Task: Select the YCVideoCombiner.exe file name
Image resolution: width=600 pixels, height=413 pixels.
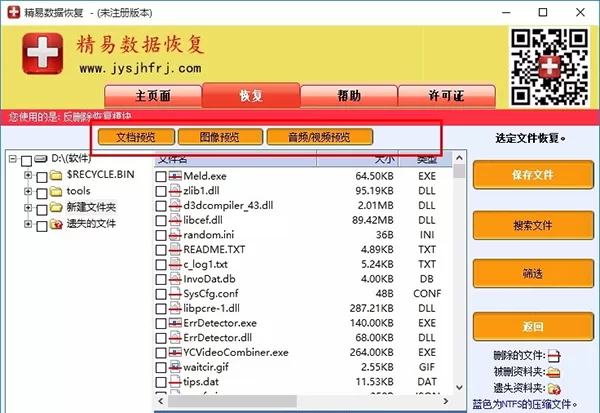Action: click(x=236, y=353)
